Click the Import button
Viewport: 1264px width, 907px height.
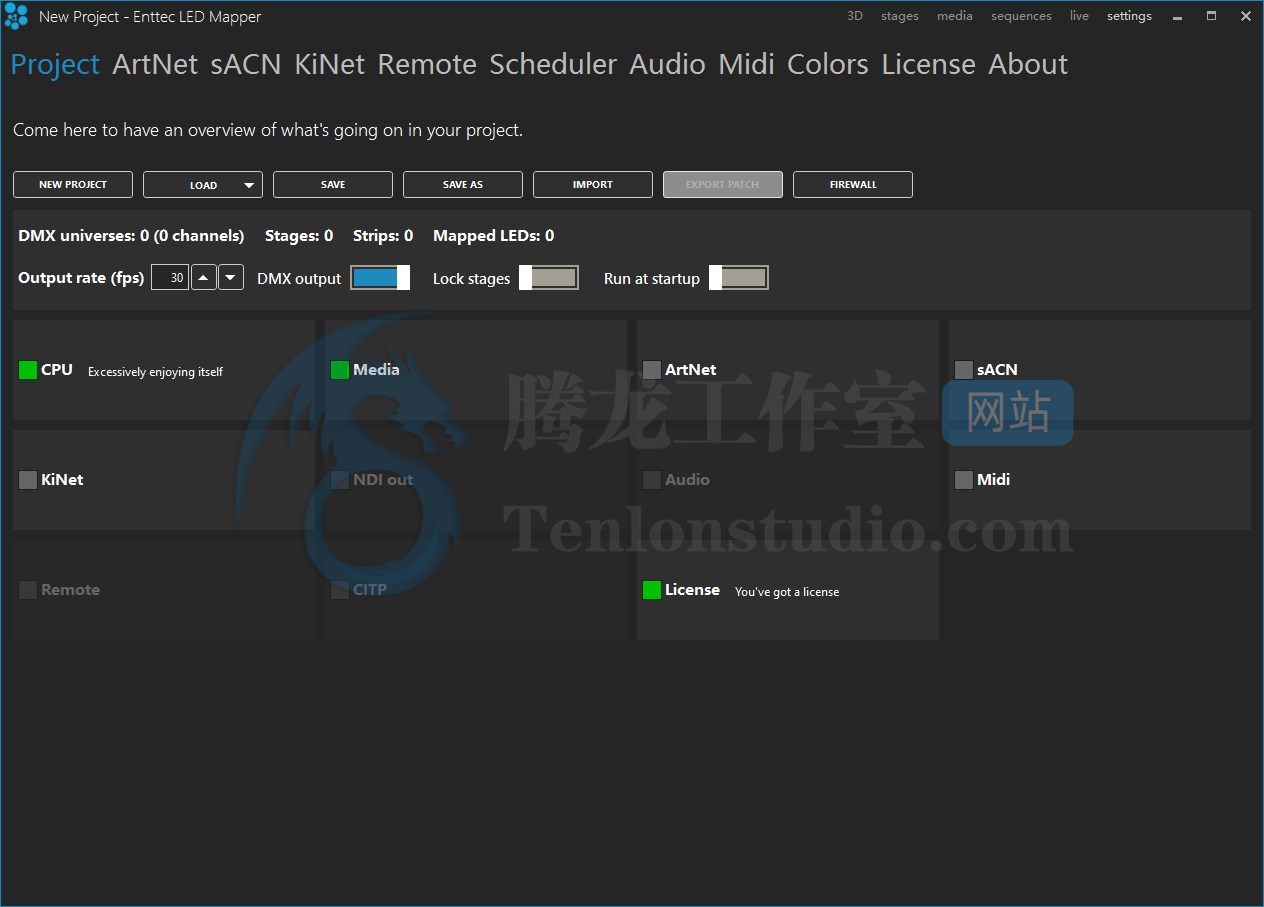[593, 185]
